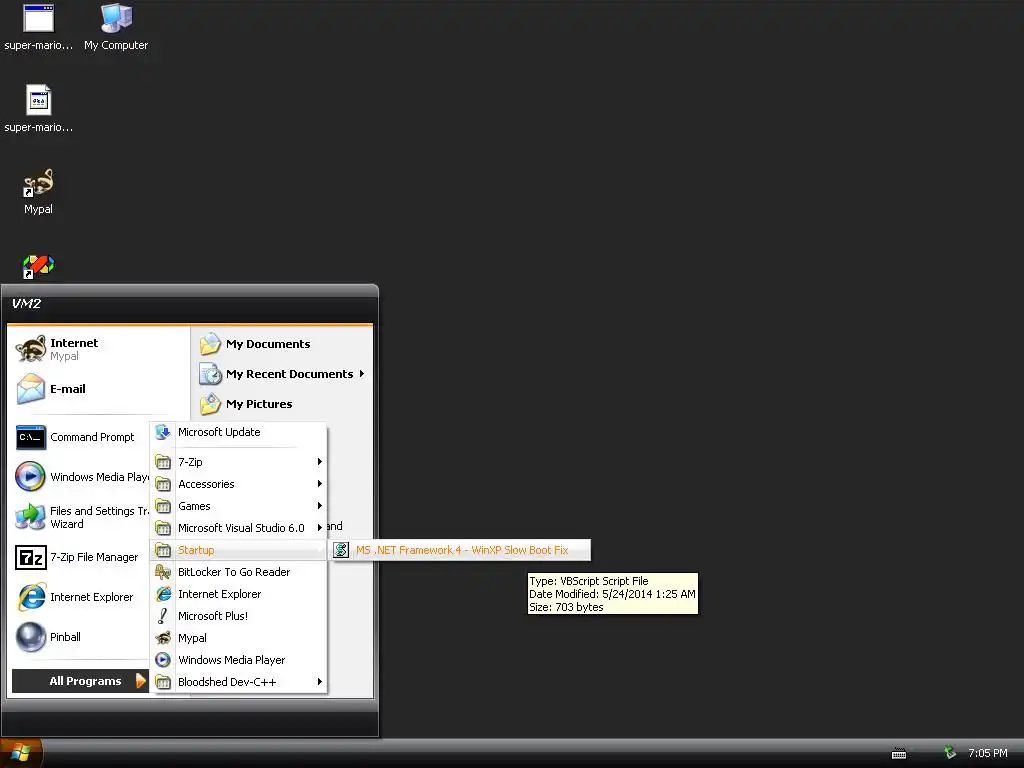Launch Internet Explorer from All Programs list

(238, 594)
